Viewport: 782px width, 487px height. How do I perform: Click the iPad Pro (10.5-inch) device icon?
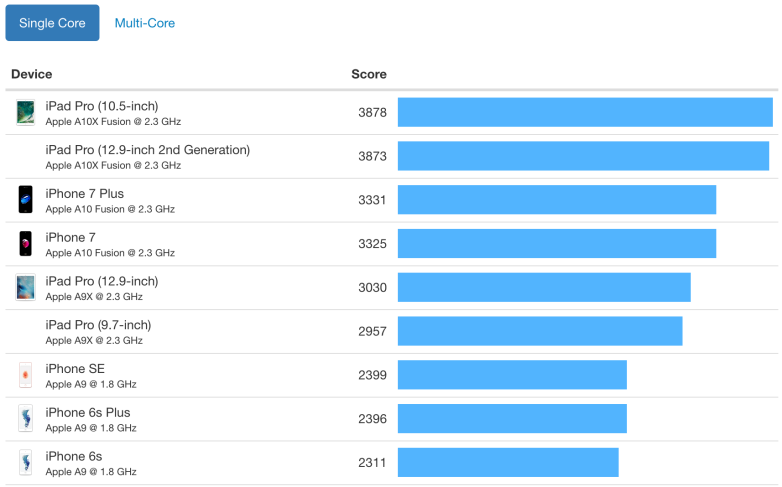click(x=25, y=112)
